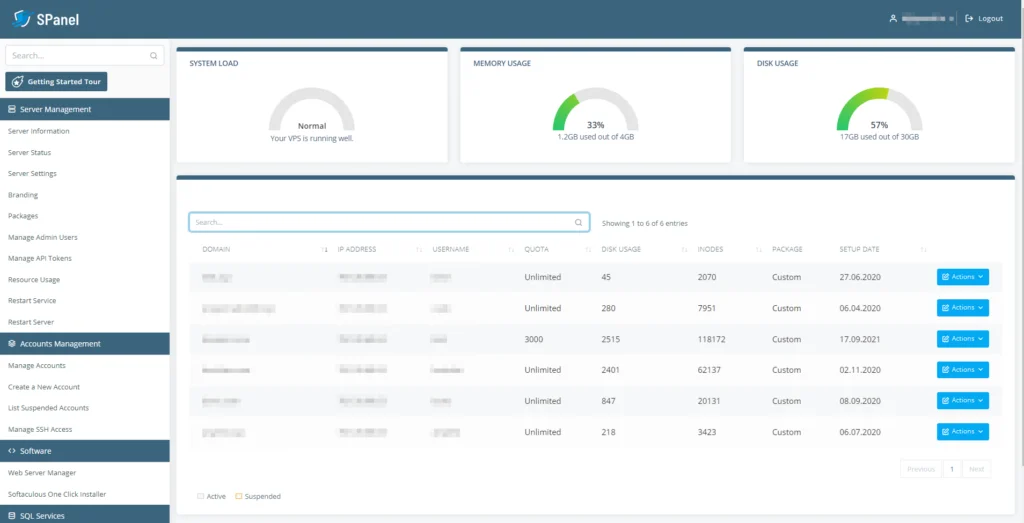This screenshot has height=523, width=1024.
Task: Click the magnifier icon in sidebar search
Action: coord(153,56)
